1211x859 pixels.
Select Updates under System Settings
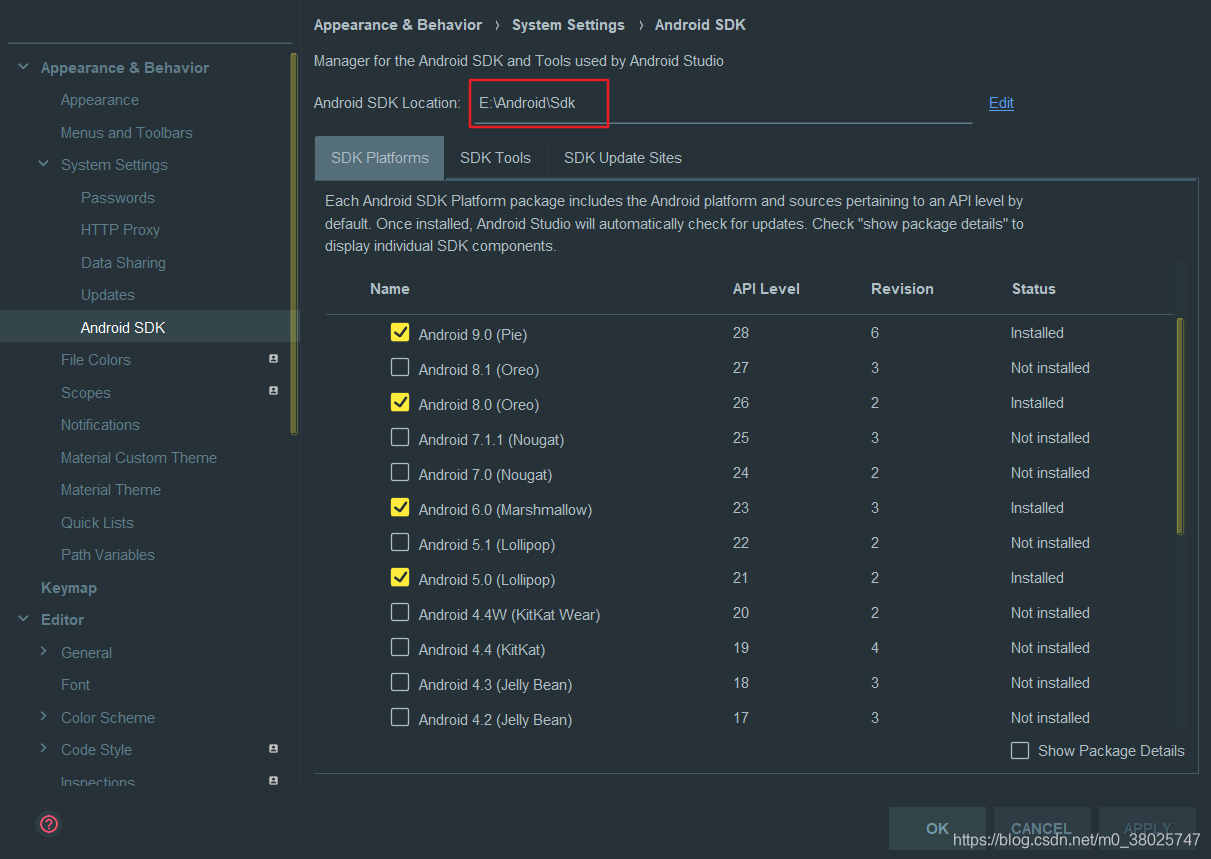(107, 295)
